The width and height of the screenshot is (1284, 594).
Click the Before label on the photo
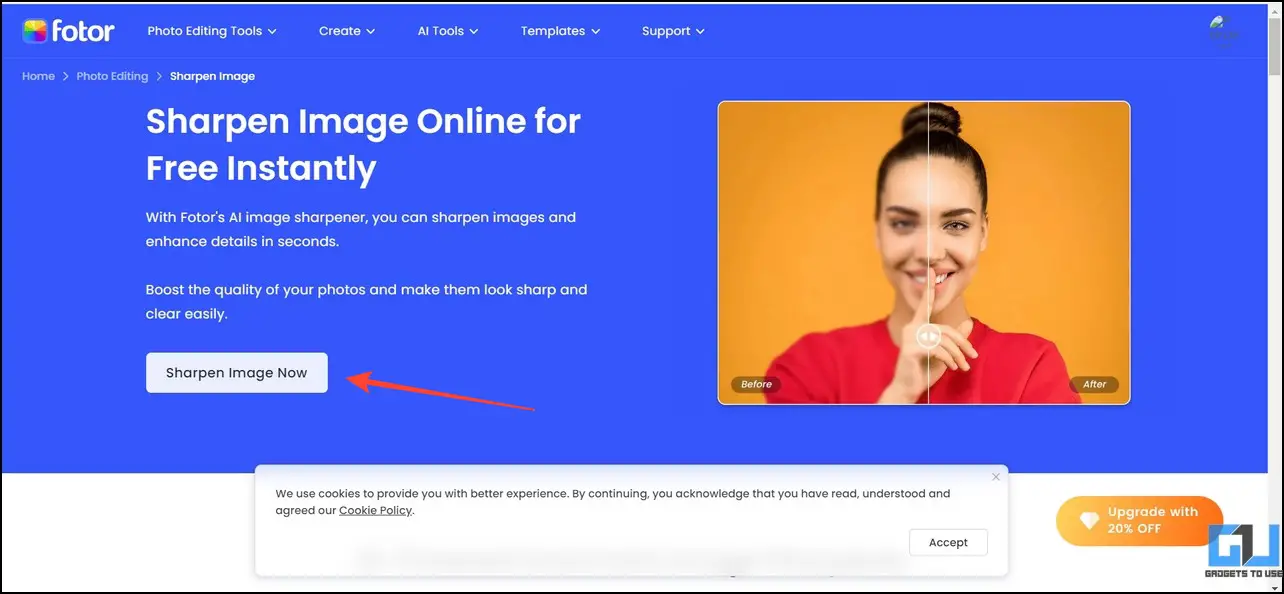tap(757, 384)
